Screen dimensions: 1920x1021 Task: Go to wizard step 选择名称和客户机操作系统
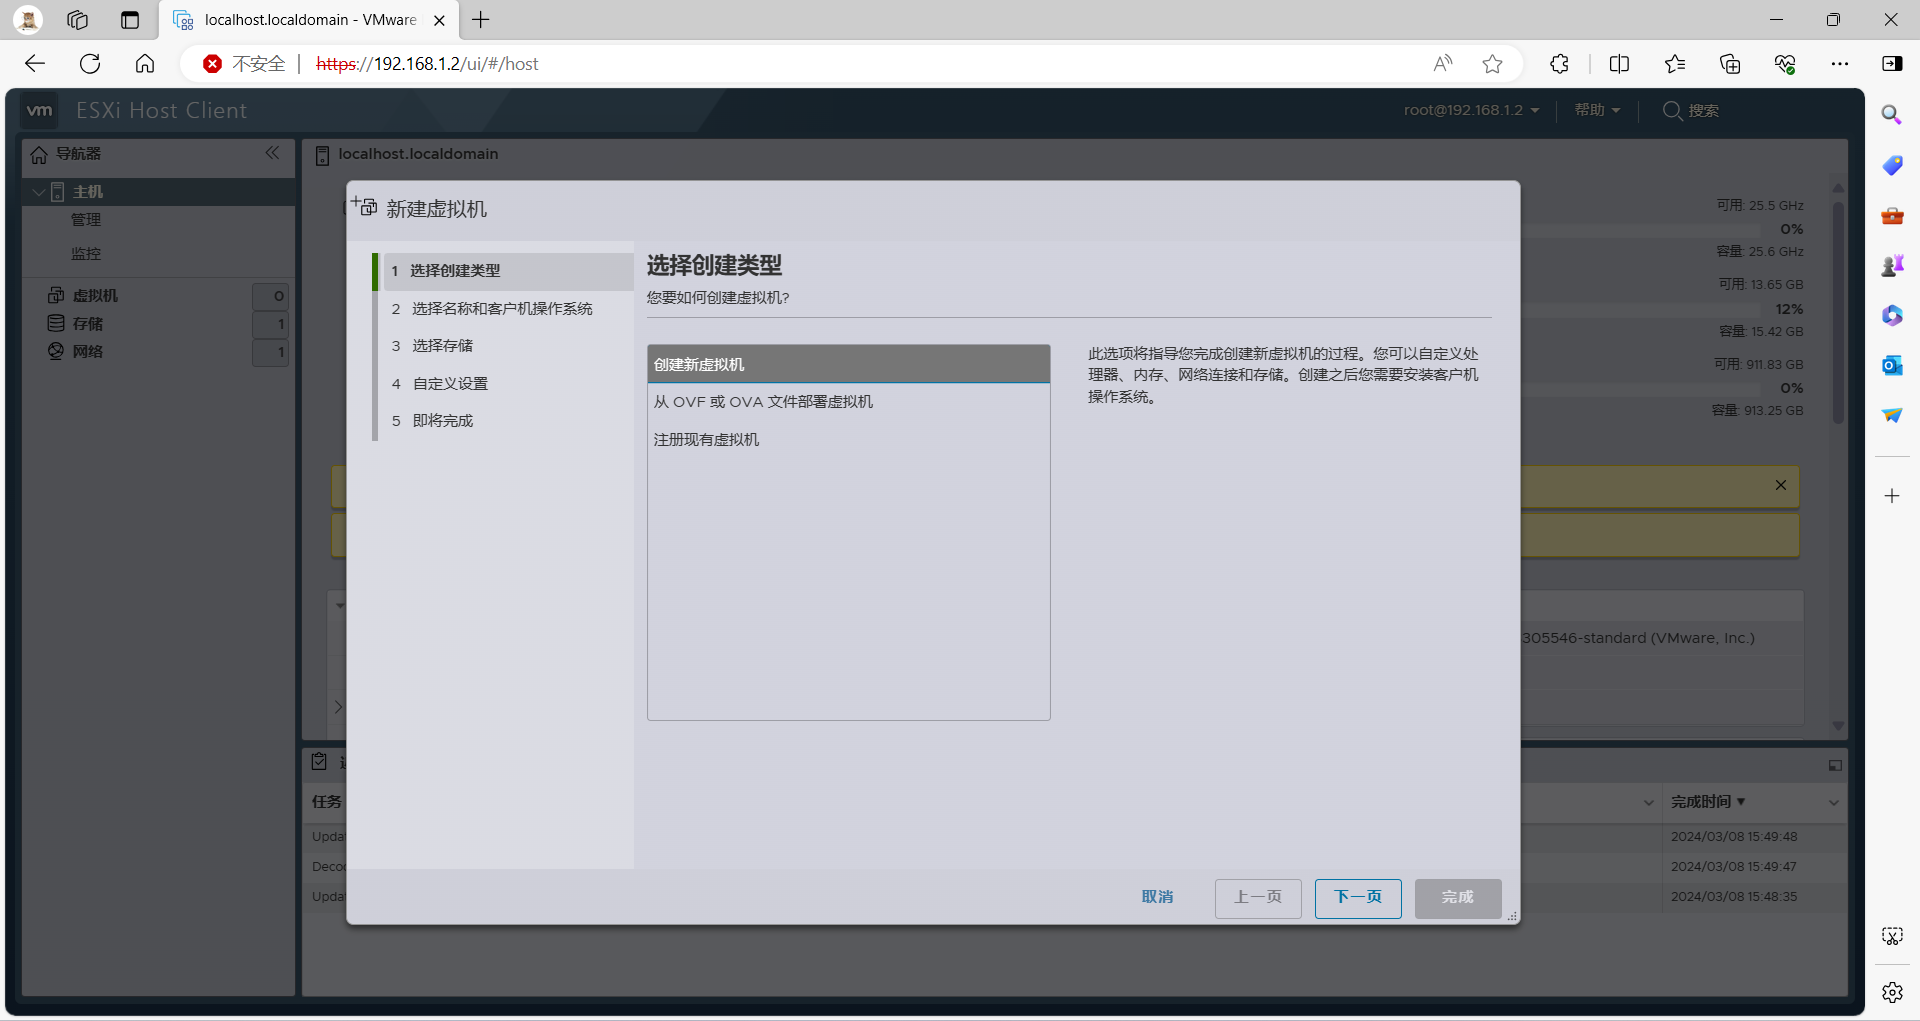click(x=503, y=308)
